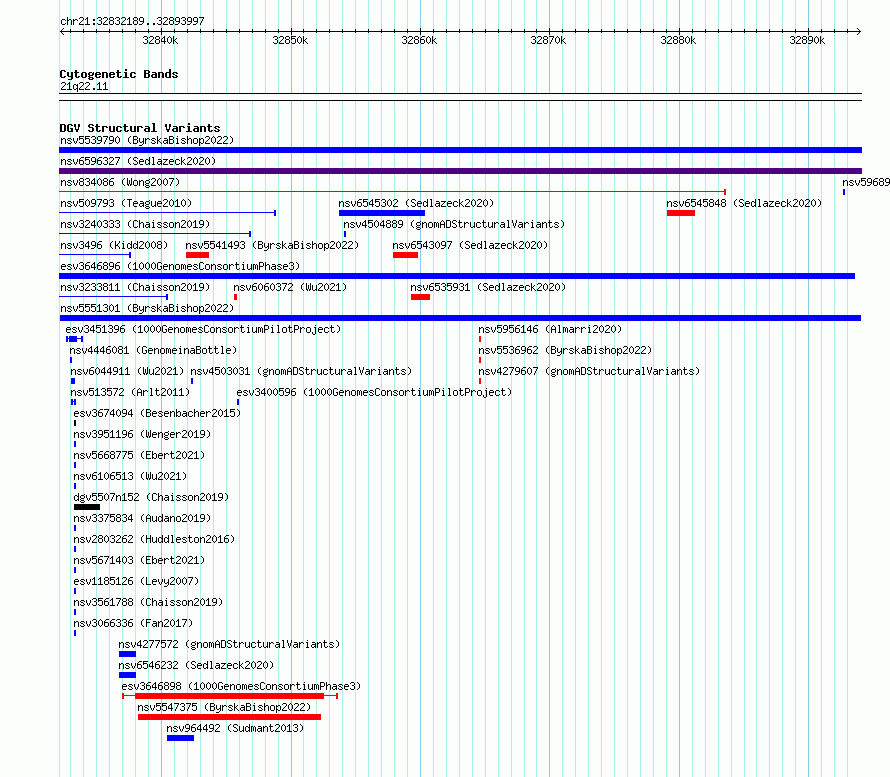Click the black bar under dgv5507n152
890x777 pixels.
pyautogui.click(x=87, y=507)
